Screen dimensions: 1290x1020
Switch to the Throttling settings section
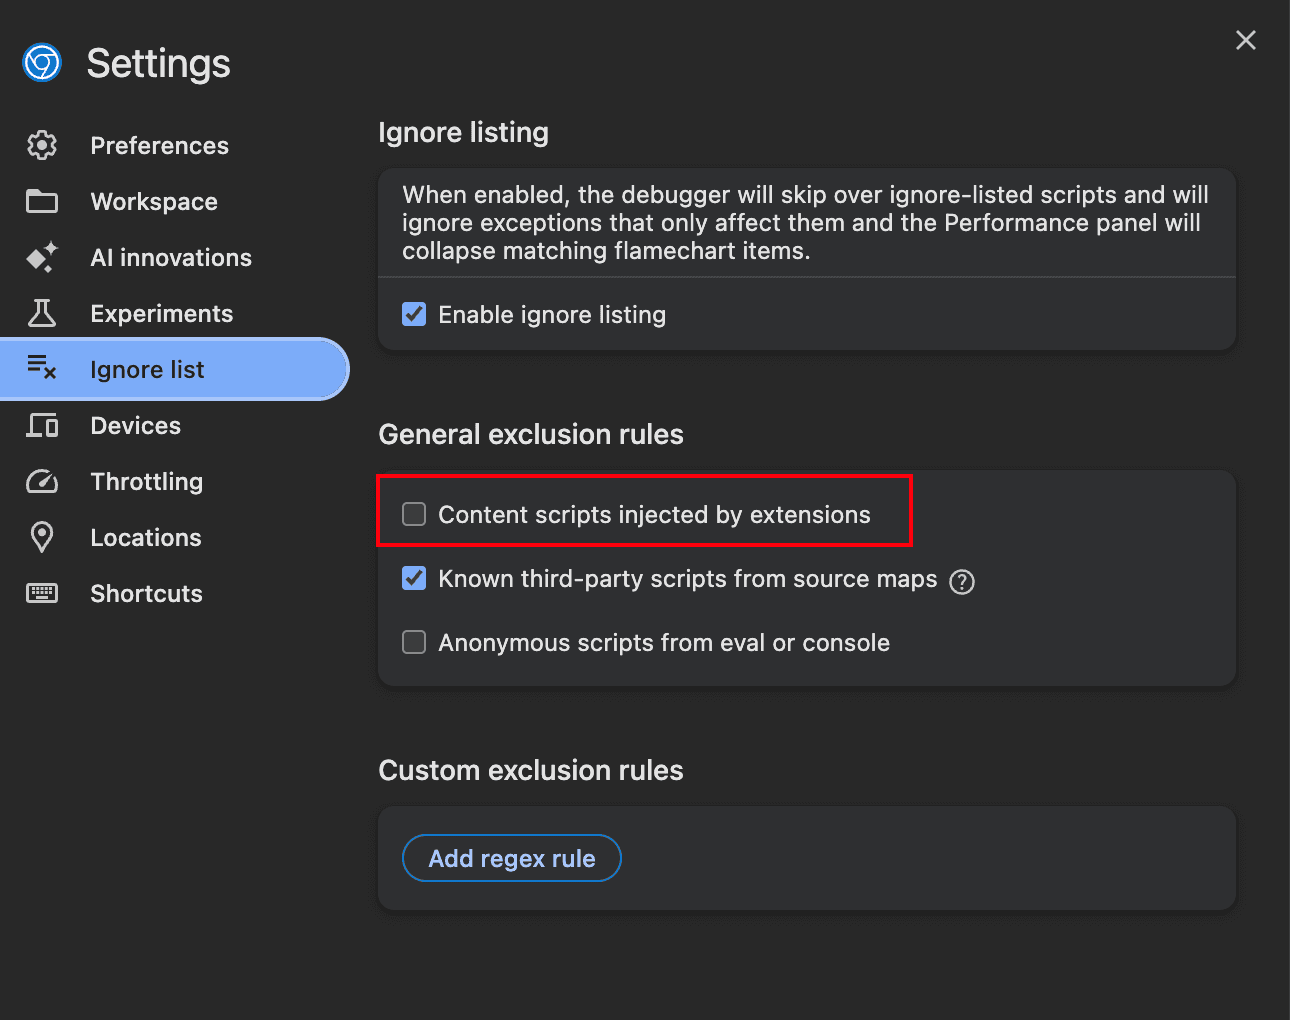[146, 481]
